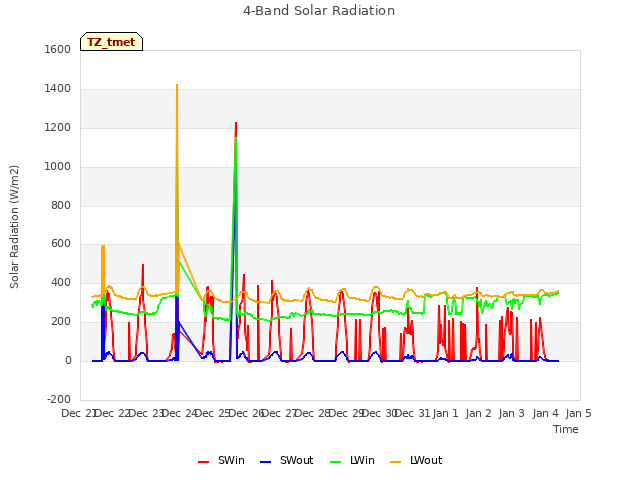Image resolution: width=640 pixels, height=480 pixels.
Task: Click the orange LWout spike peak near 1400
Action: pyautogui.click(x=177, y=85)
